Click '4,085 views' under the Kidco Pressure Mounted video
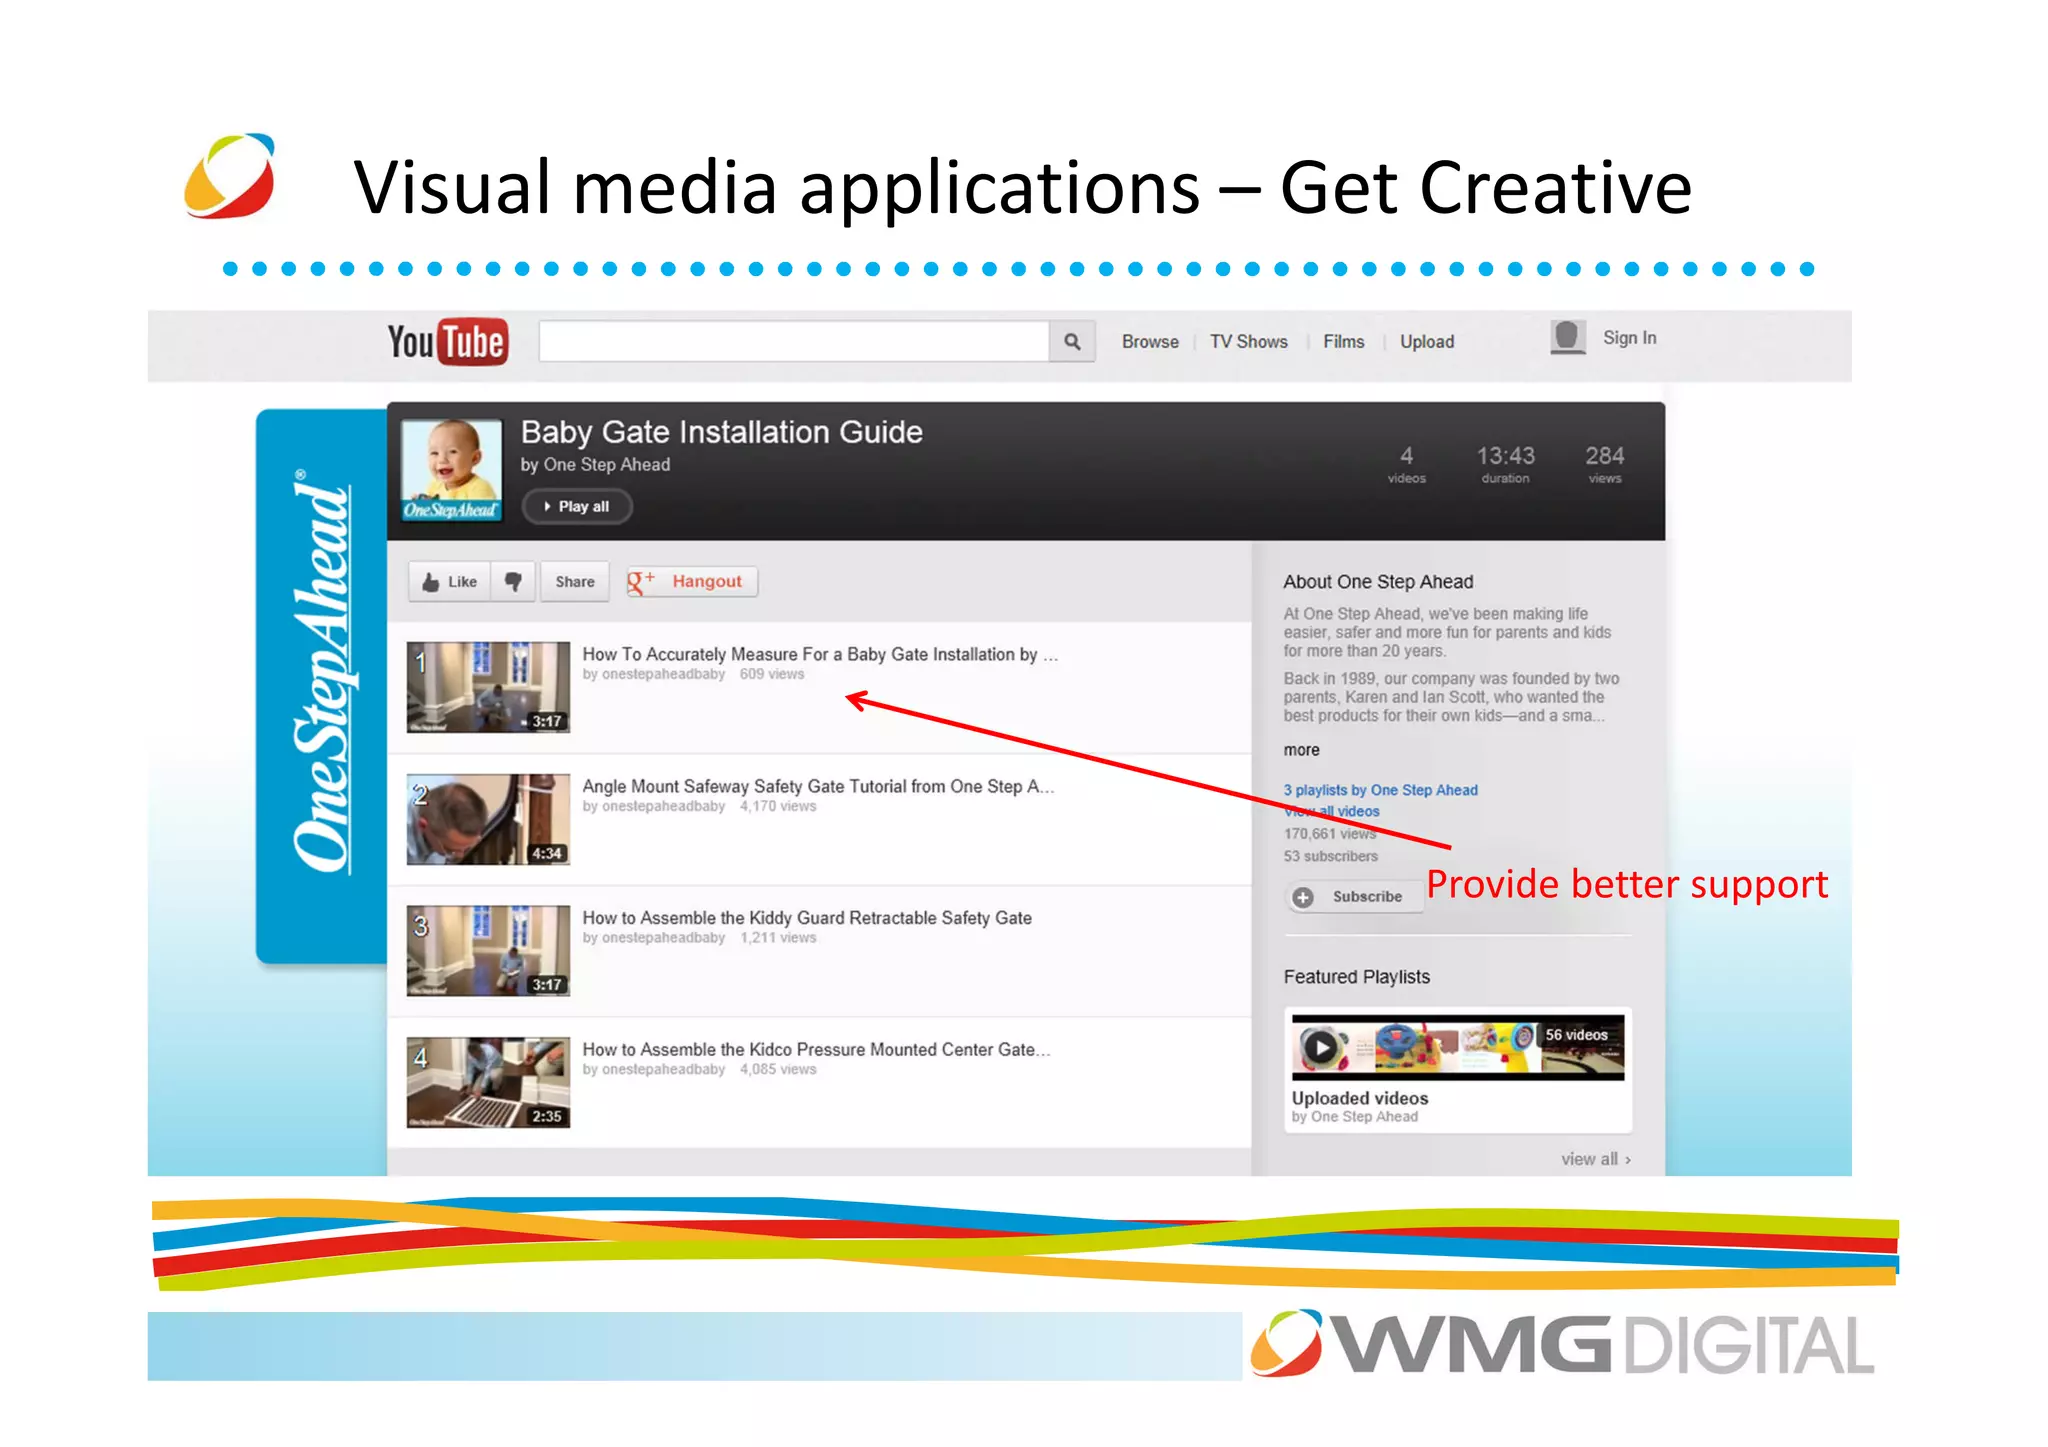Screen dimensions: 2048x1447 (778, 1070)
